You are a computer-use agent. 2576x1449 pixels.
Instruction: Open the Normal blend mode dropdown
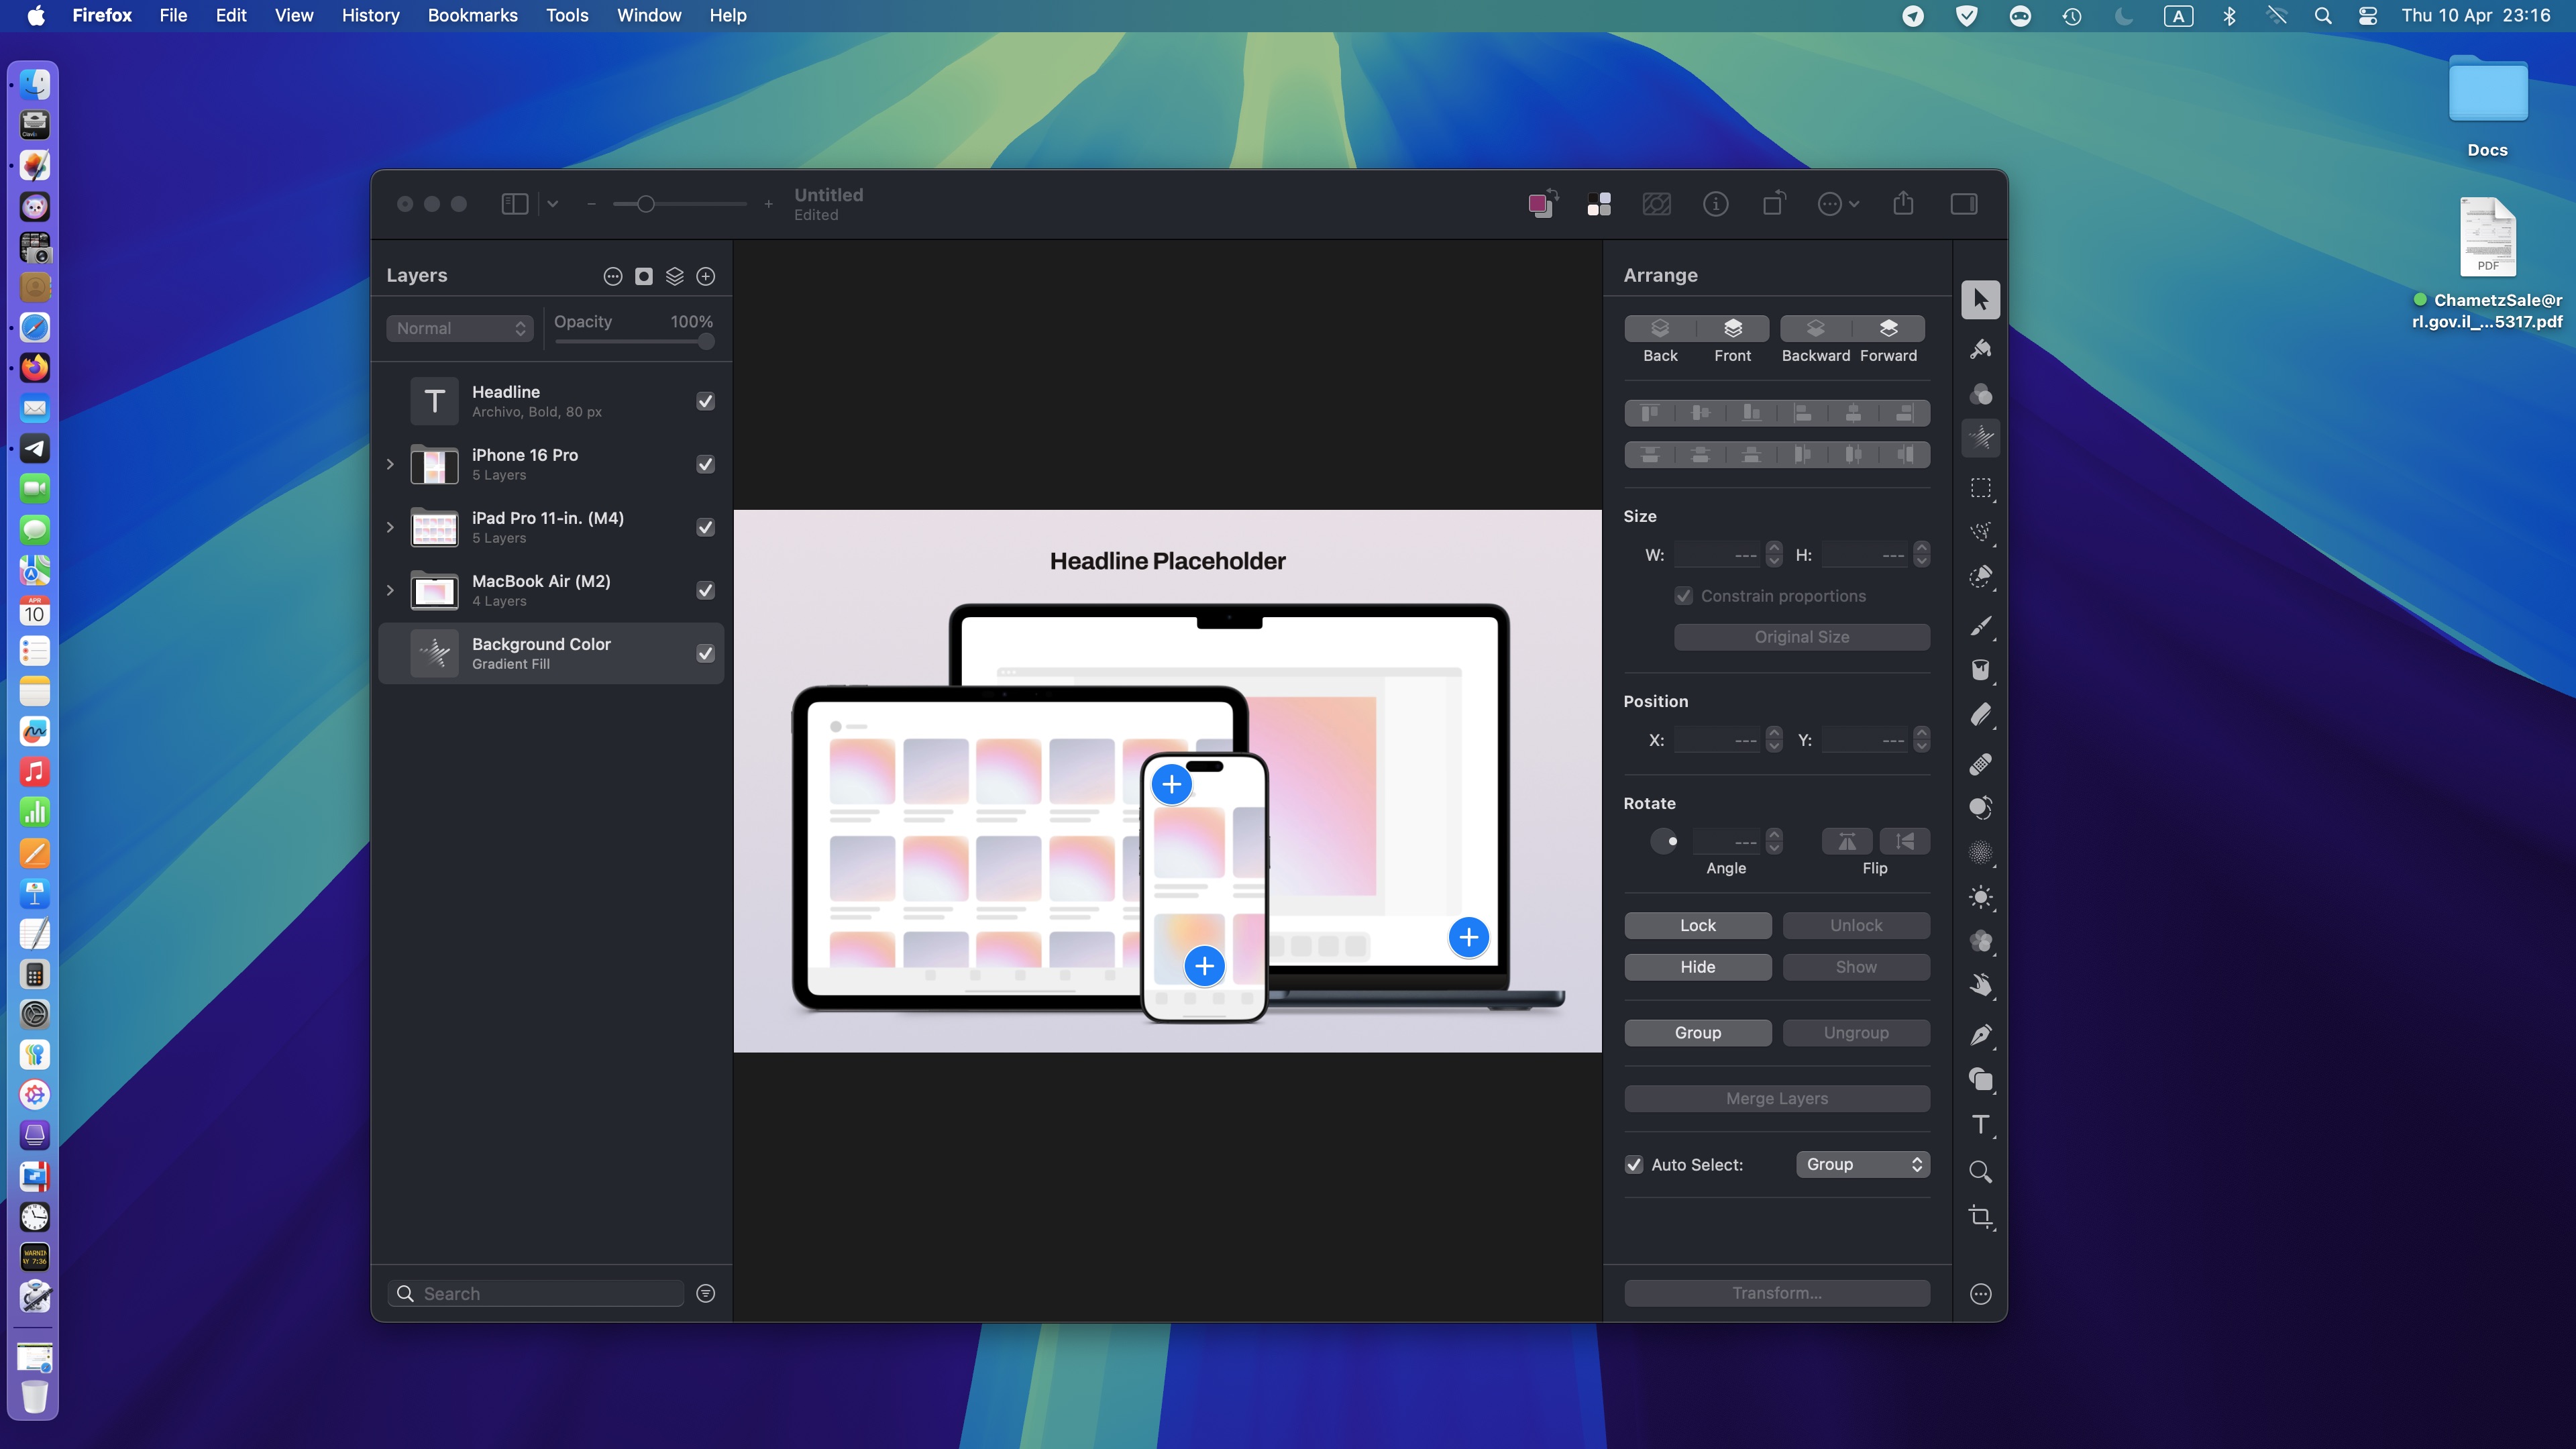460,328
